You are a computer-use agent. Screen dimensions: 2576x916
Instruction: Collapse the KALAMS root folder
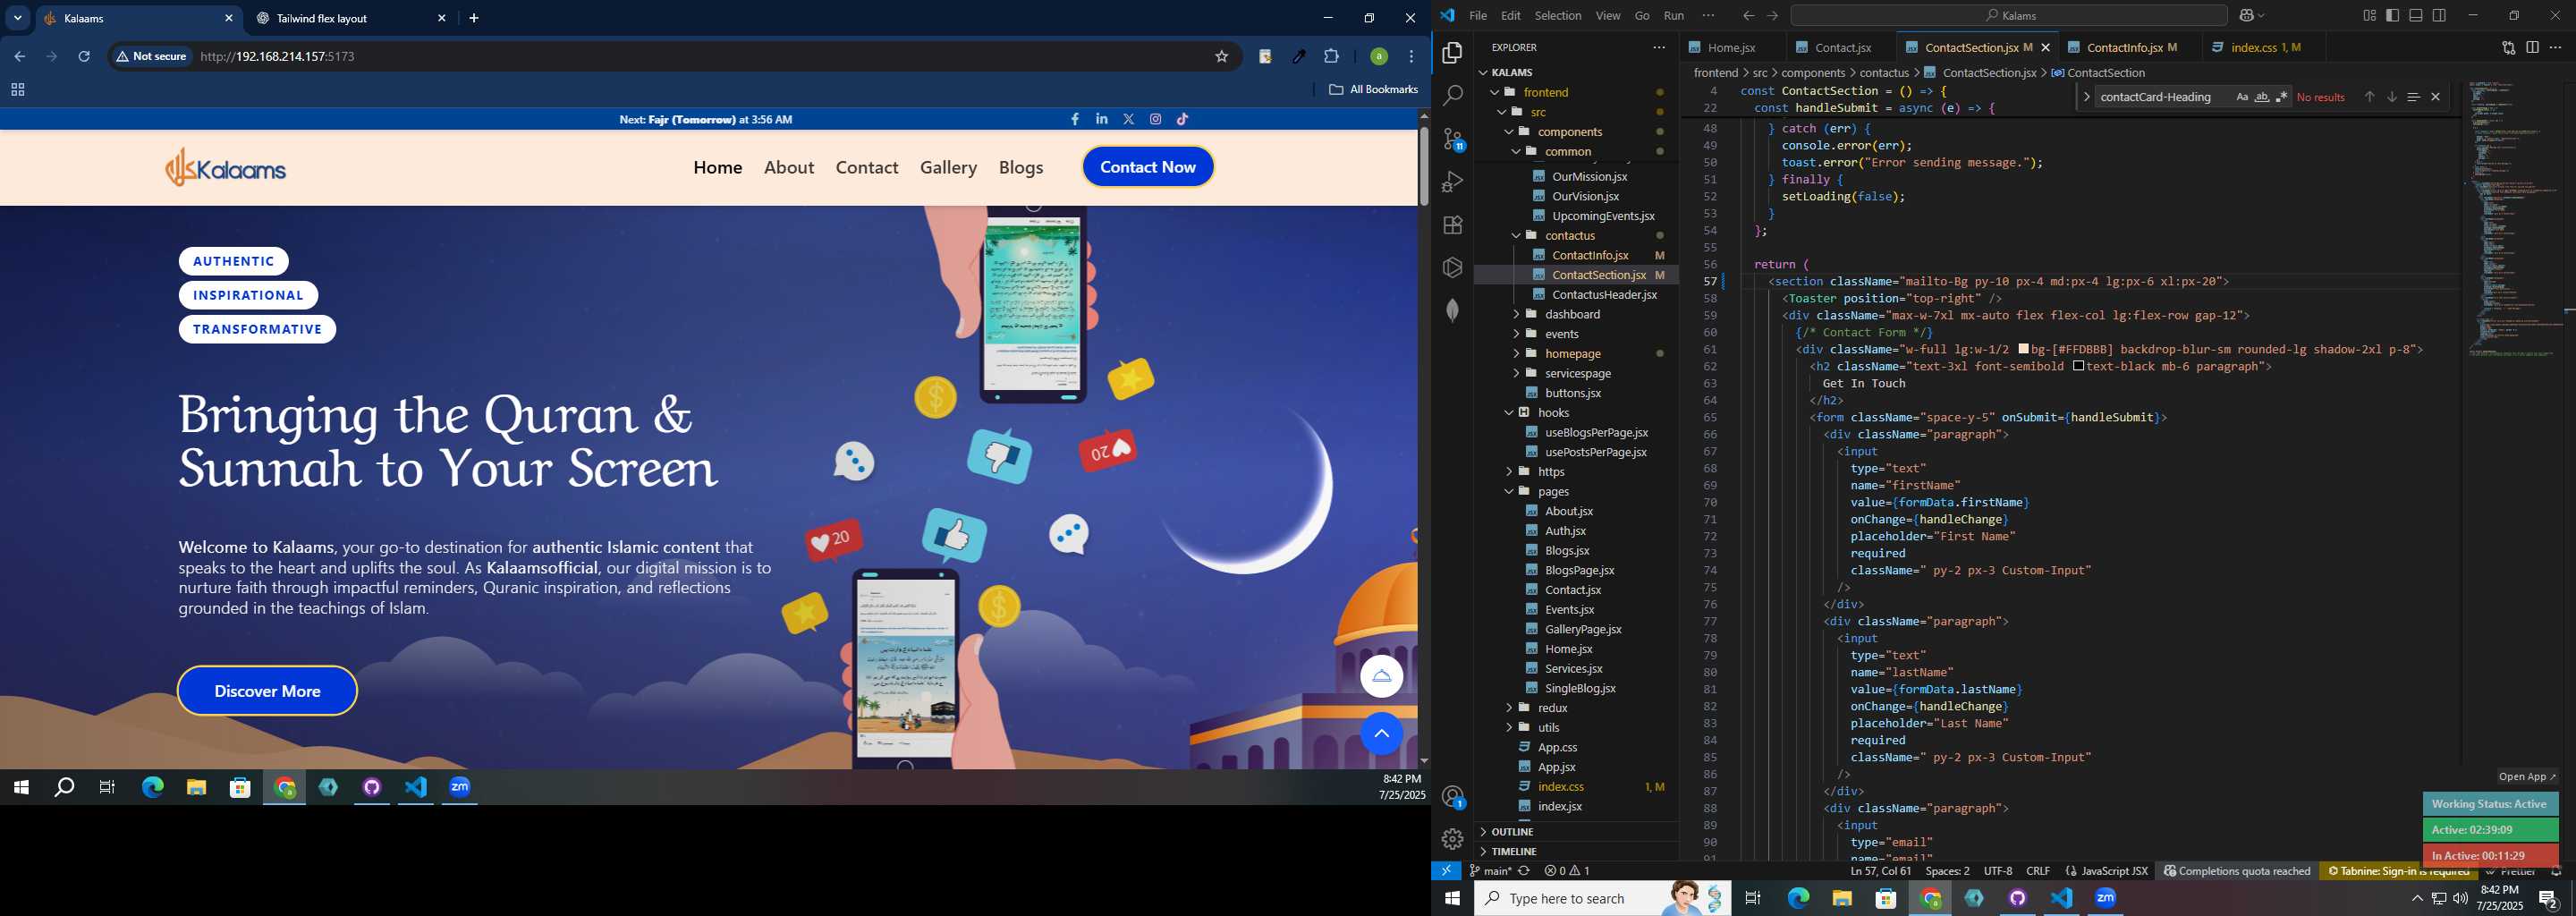click(x=1483, y=72)
